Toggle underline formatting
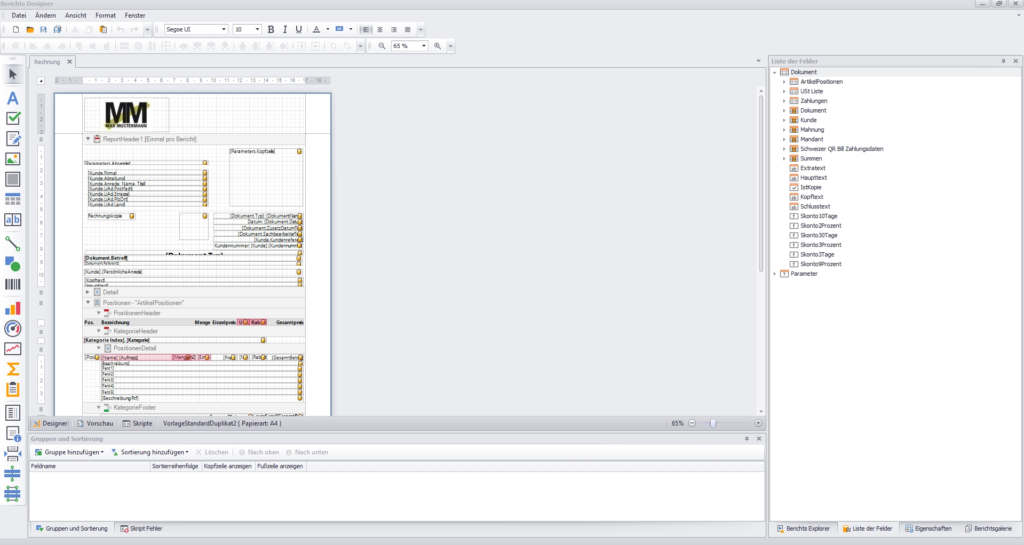1024x545 pixels. tap(298, 29)
